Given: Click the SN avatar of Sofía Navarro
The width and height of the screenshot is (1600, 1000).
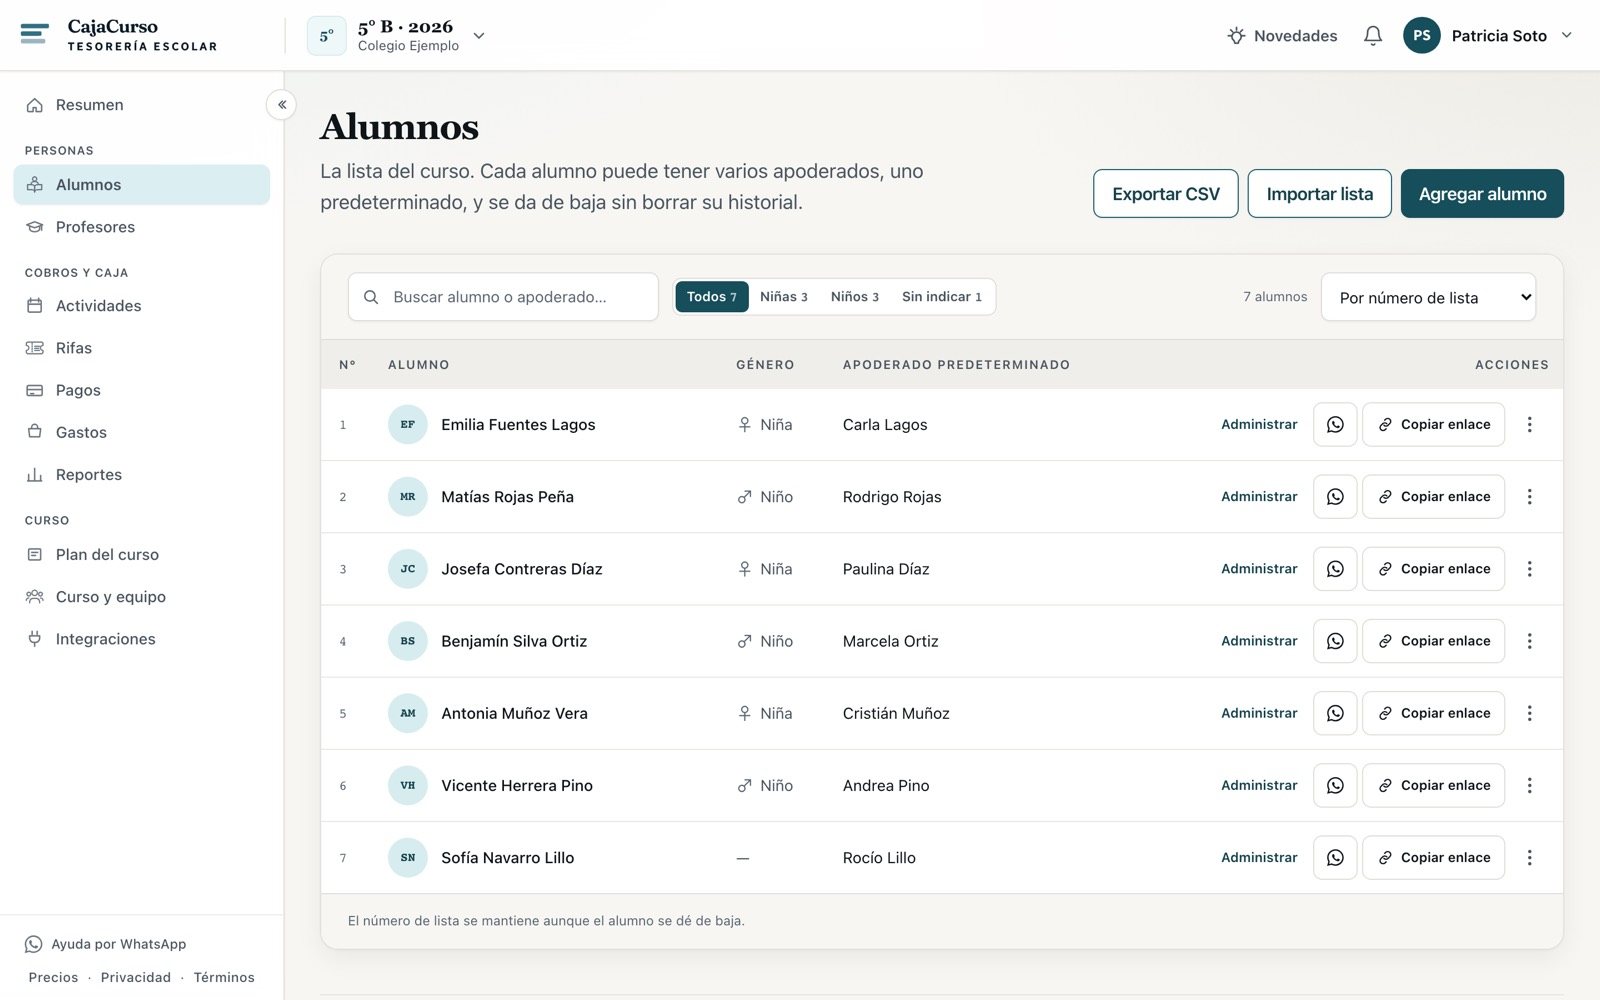Looking at the screenshot, I should click(x=408, y=857).
